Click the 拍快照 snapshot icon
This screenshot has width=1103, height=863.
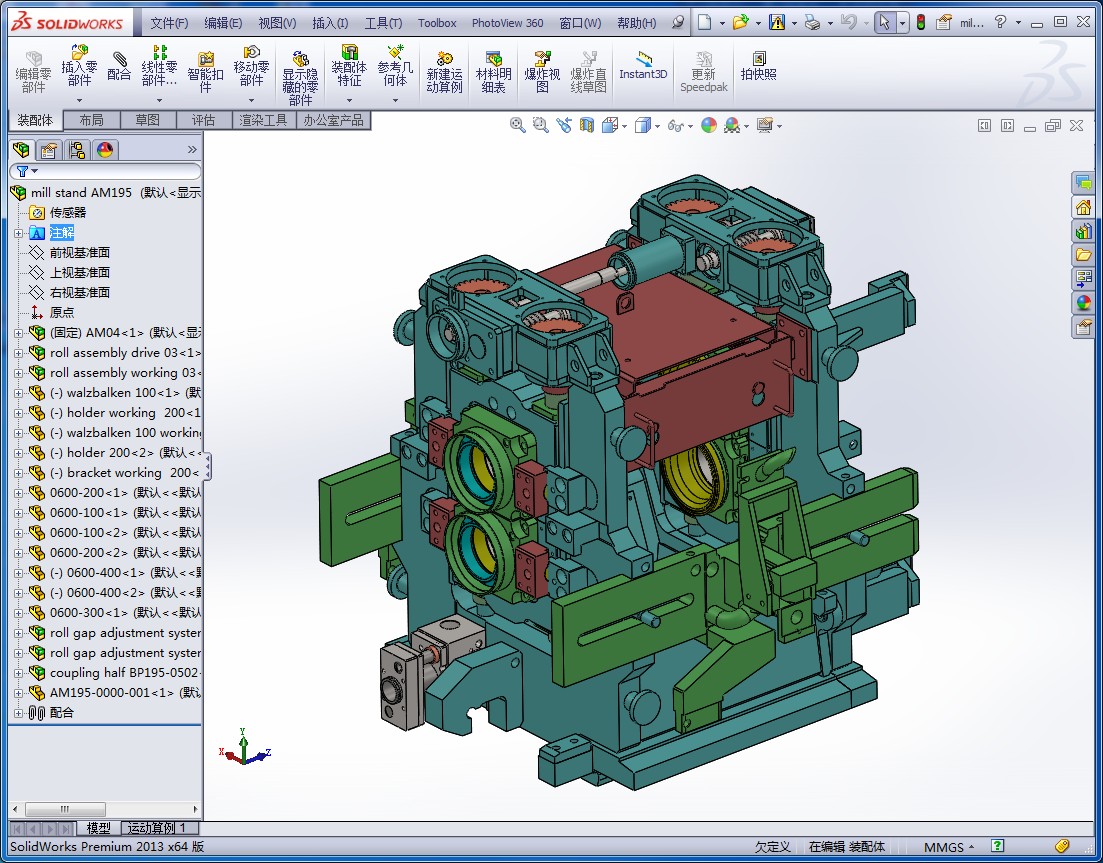(758, 66)
